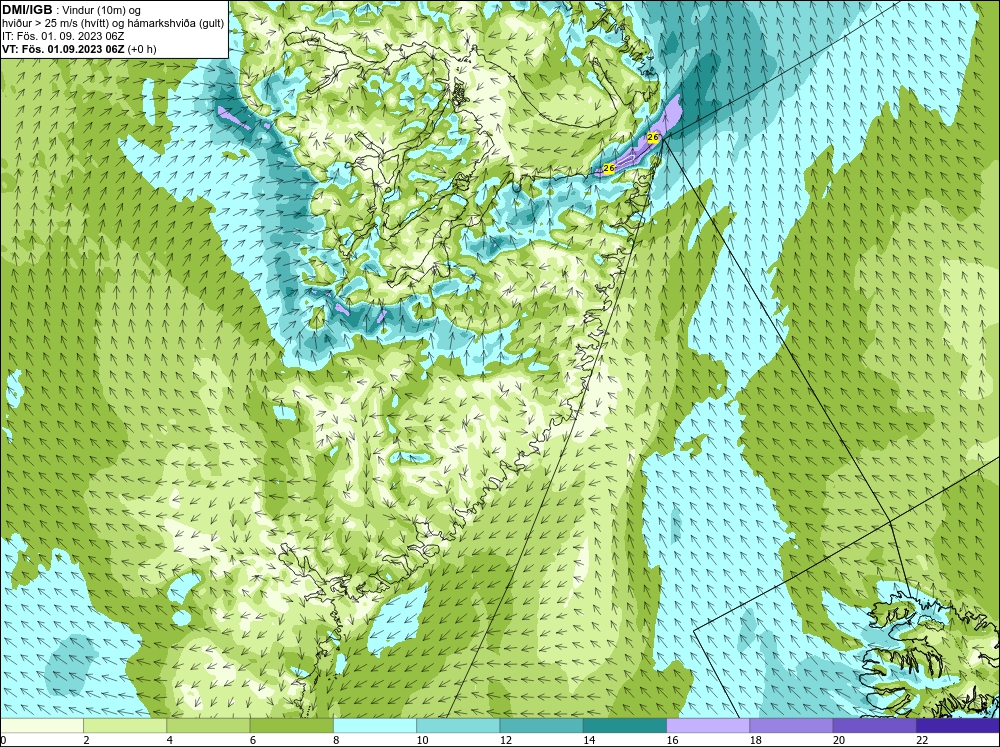Click the DMI/IGB title text
This screenshot has width=1000, height=747.
(x=27, y=10)
